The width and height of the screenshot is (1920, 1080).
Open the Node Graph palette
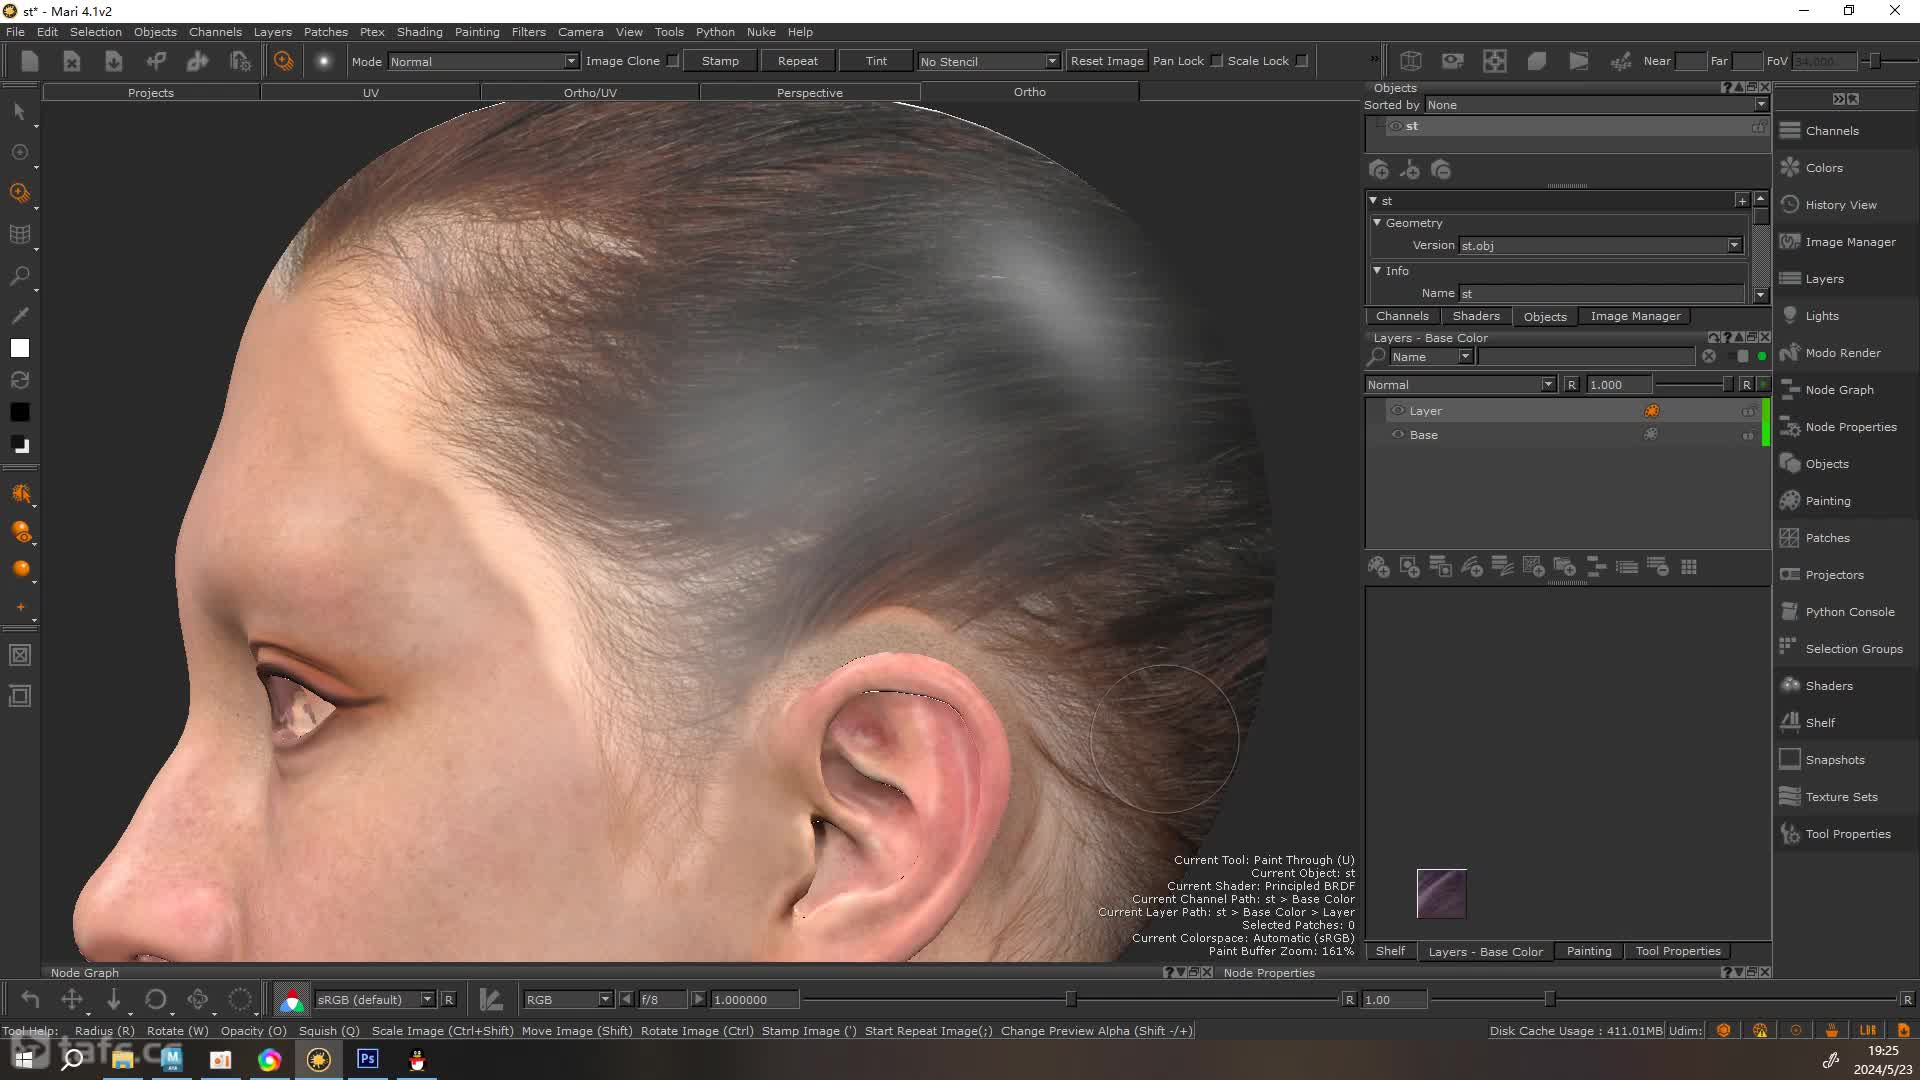pyautogui.click(x=1838, y=390)
